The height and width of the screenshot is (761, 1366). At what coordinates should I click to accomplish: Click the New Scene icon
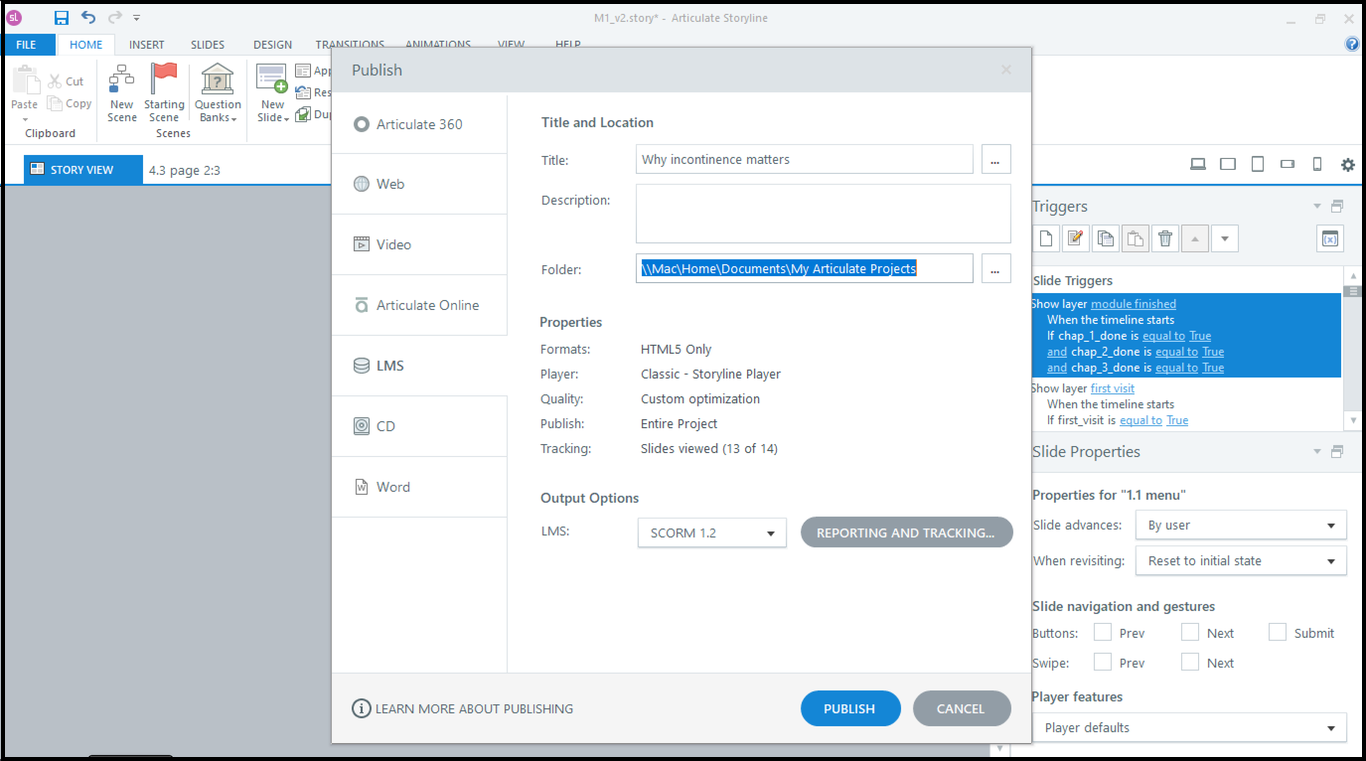point(122,79)
